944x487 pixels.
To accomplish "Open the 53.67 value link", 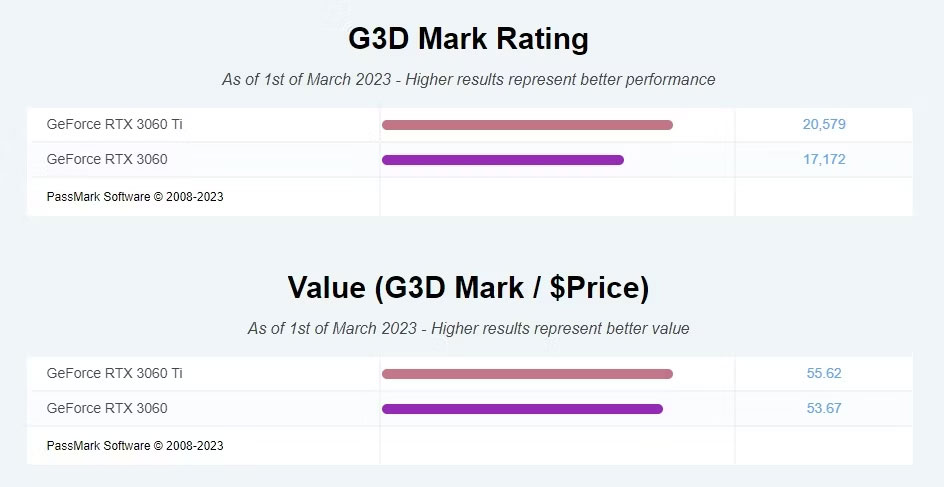I will (x=824, y=408).
